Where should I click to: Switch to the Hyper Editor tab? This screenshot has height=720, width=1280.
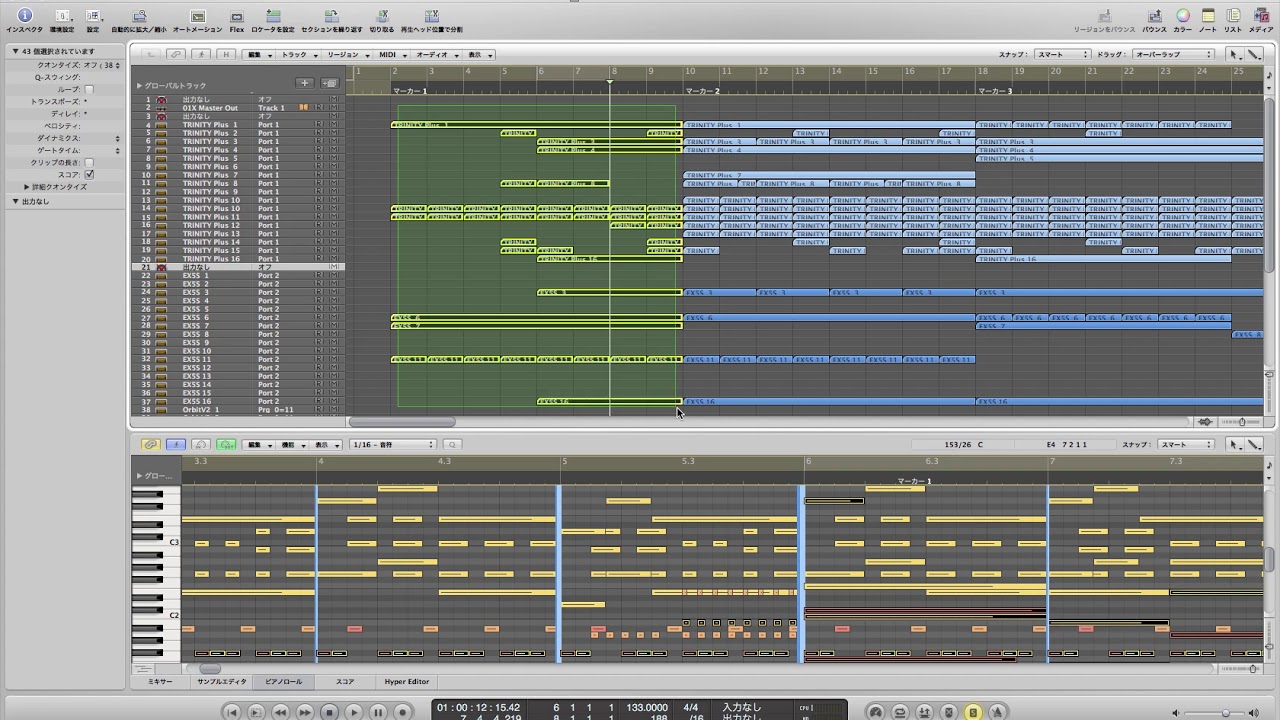pyautogui.click(x=406, y=681)
